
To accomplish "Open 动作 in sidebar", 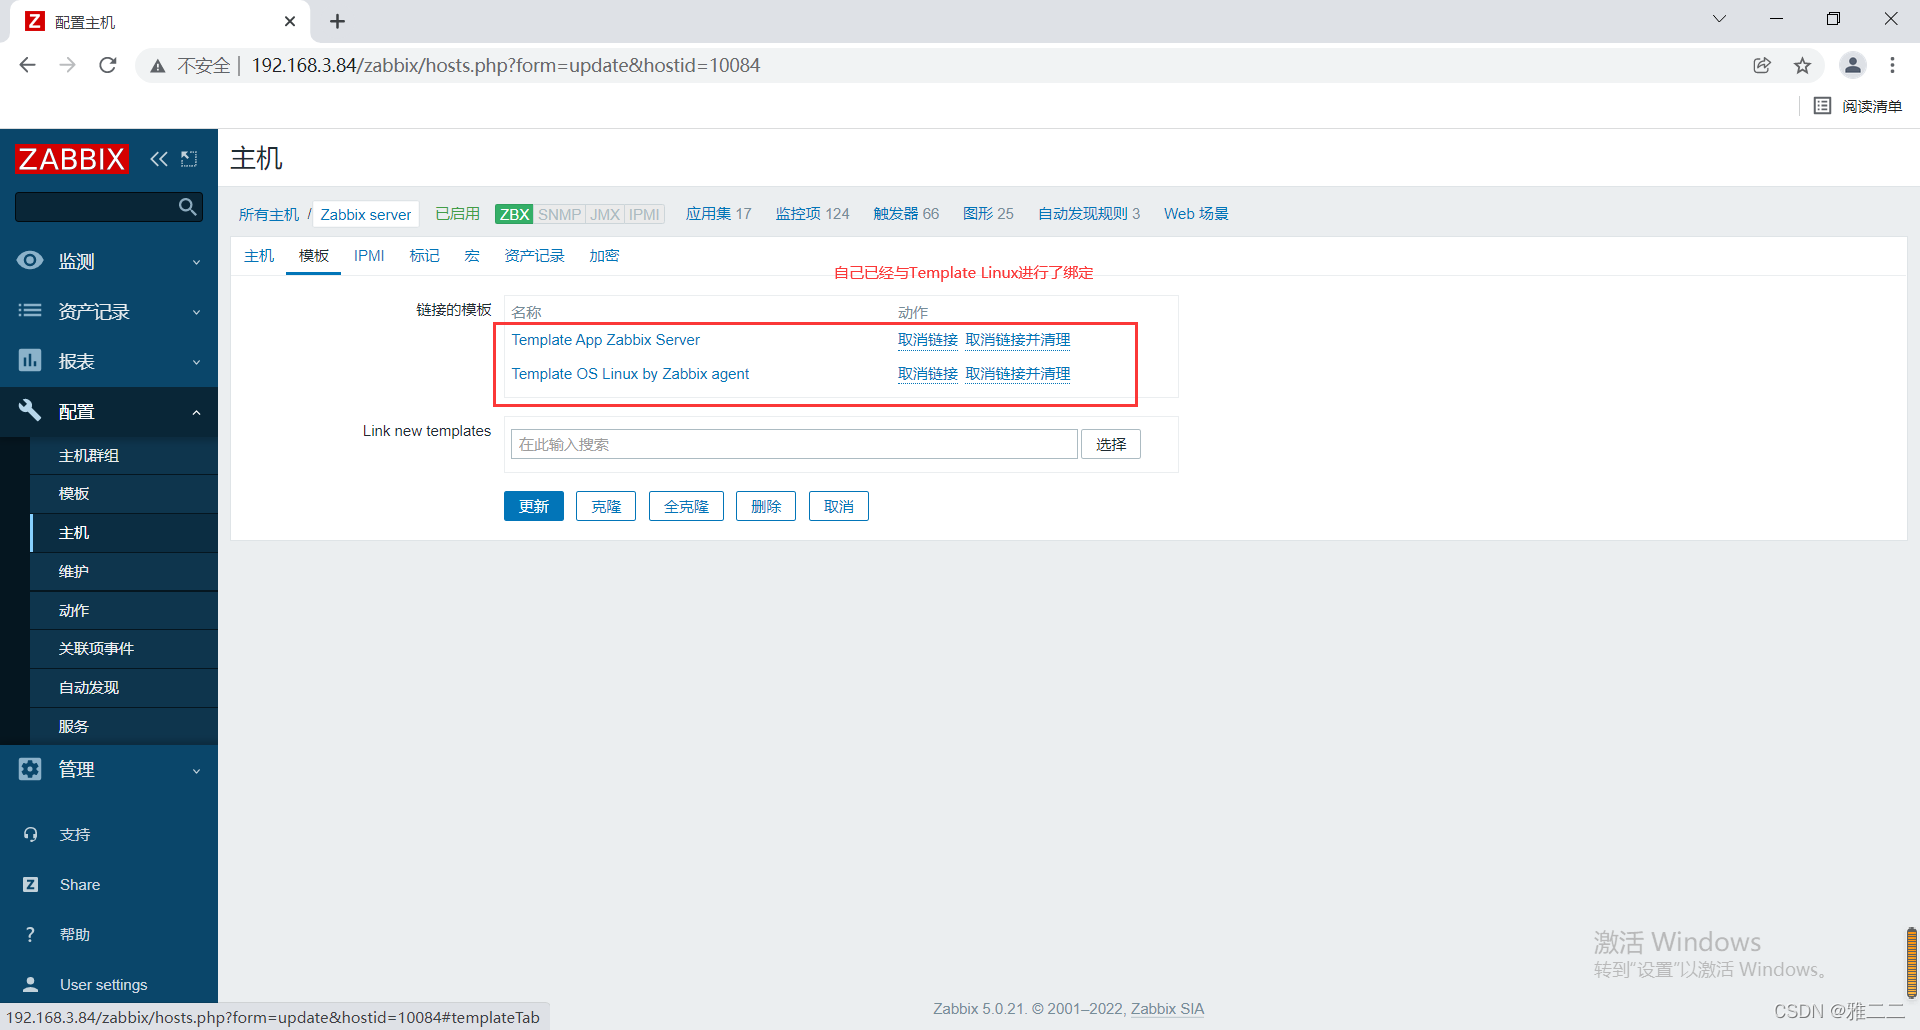I will 124,610.
